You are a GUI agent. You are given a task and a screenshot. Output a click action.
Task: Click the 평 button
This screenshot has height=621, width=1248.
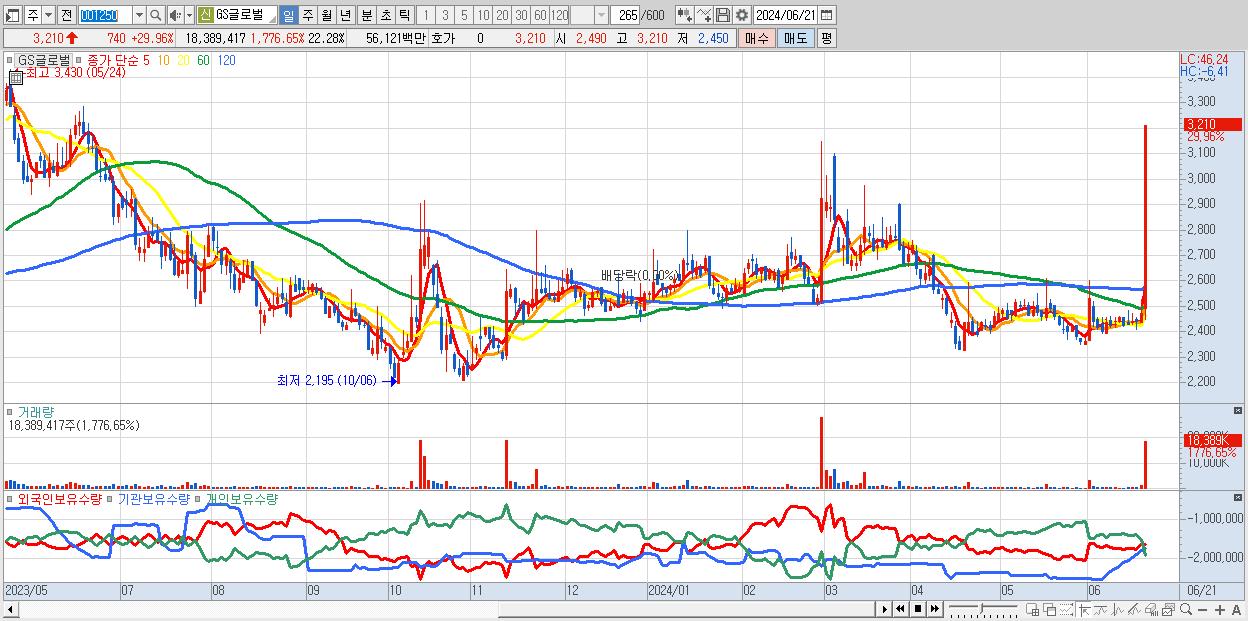point(826,38)
